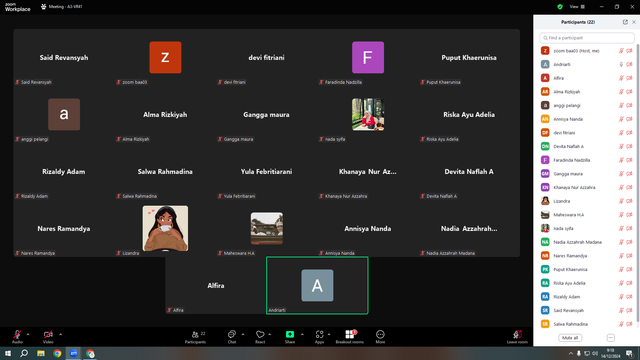Image resolution: width=640 pixels, height=360 pixels.
Task: Open audio options arrow next to Audio
Action: (x=28, y=334)
